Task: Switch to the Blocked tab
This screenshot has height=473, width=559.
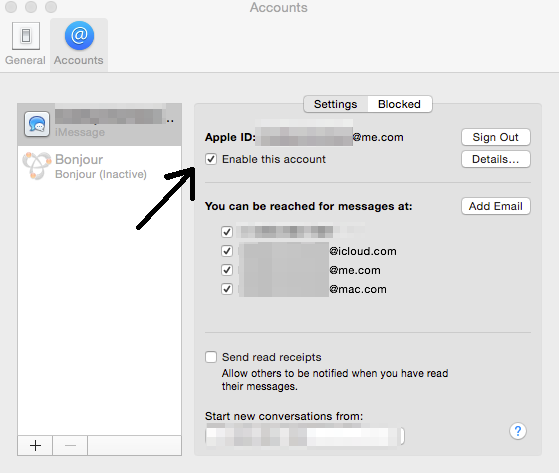Action: [x=399, y=104]
